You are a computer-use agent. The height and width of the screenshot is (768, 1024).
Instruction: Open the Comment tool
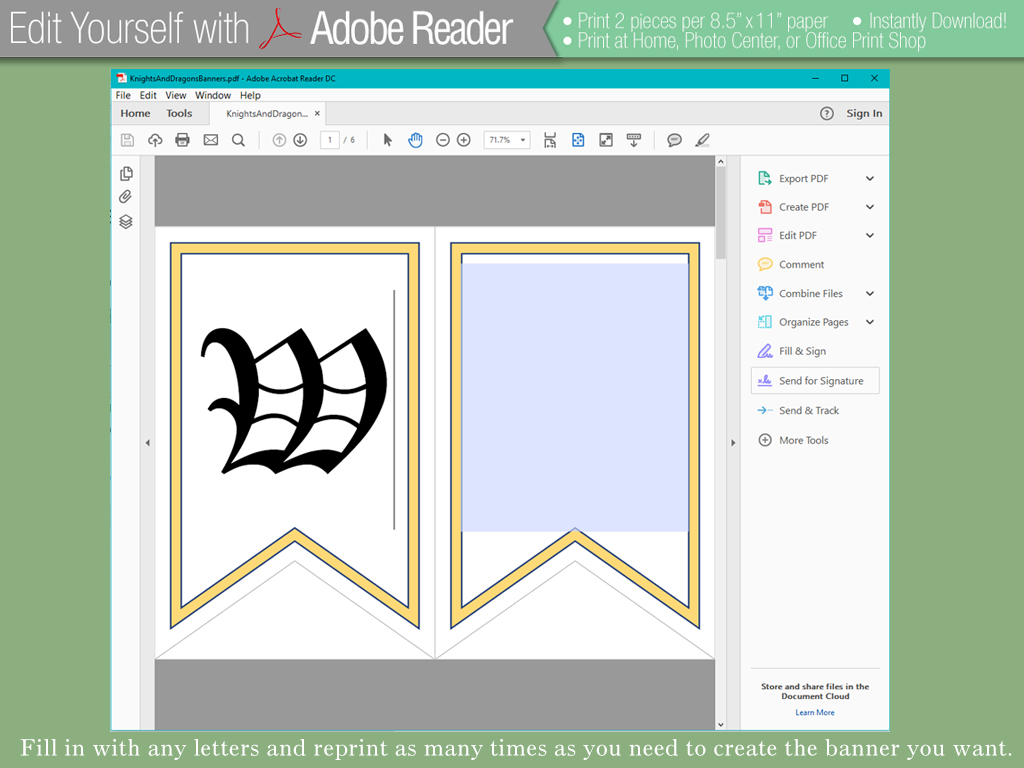pos(801,264)
